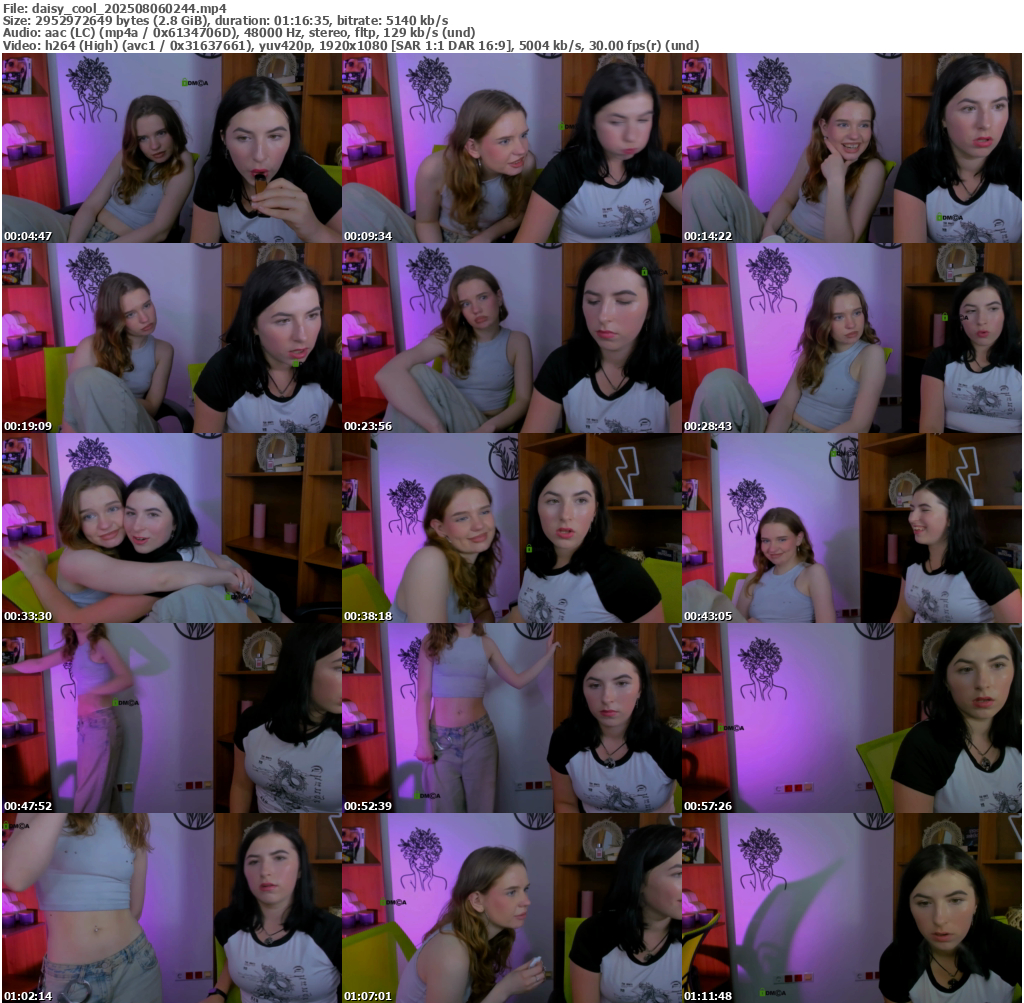Viewport: 1024px width, 1003px height.
Task: Select the thumbnail stamped 00:04:47
Action: point(171,148)
